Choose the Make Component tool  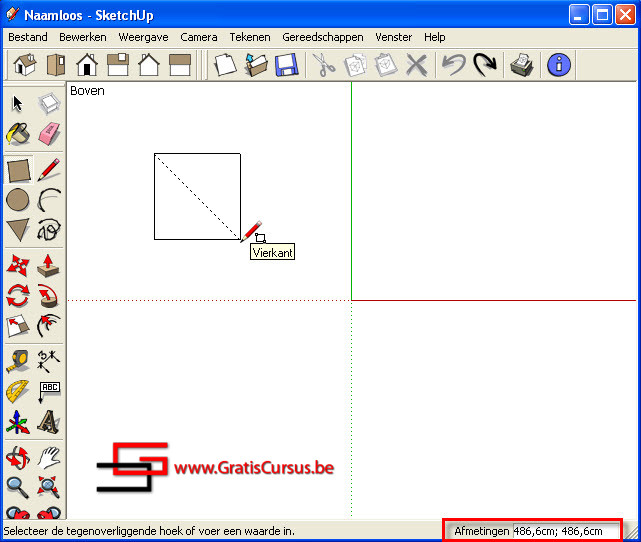(49, 103)
